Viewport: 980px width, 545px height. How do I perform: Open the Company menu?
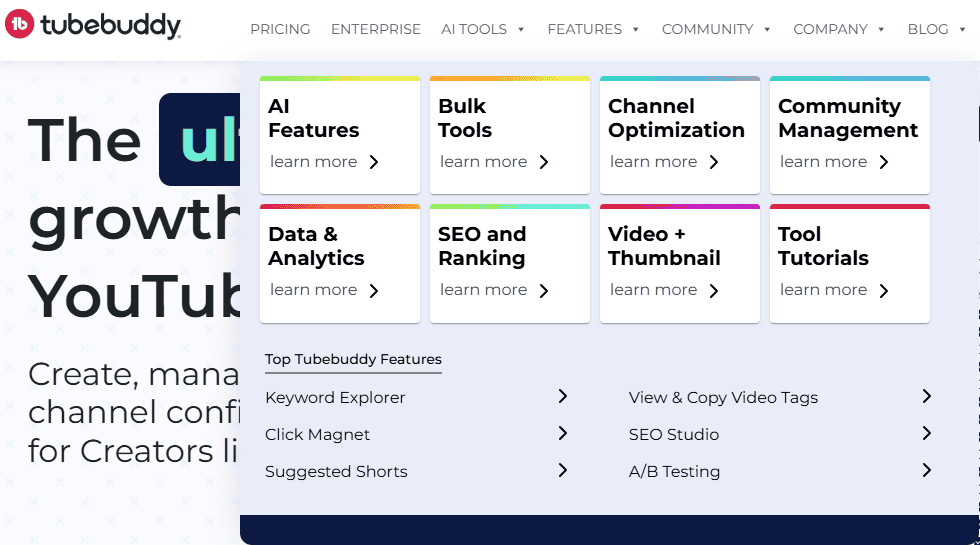(830, 29)
